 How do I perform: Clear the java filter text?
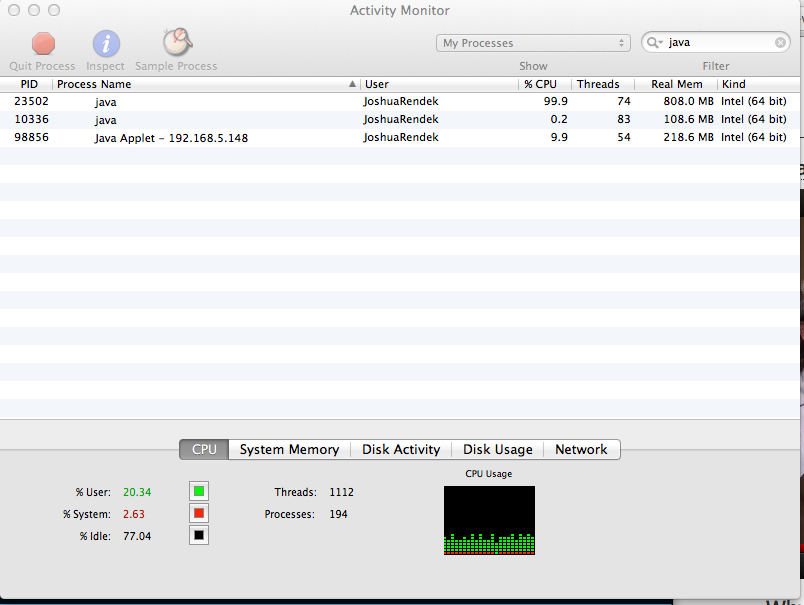coord(780,43)
